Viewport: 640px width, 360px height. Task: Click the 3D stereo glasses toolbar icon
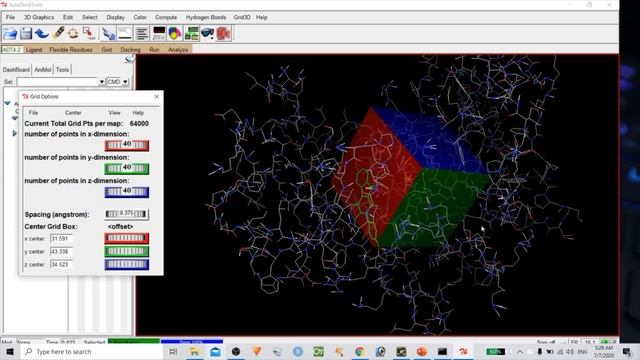(208, 33)
